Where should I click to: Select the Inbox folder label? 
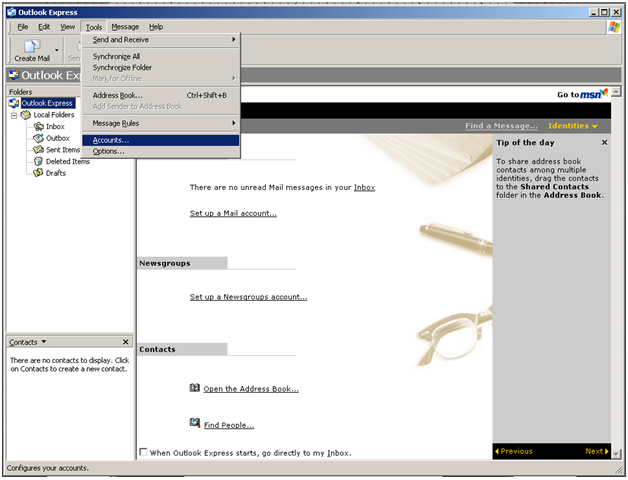tap(55, 127)
